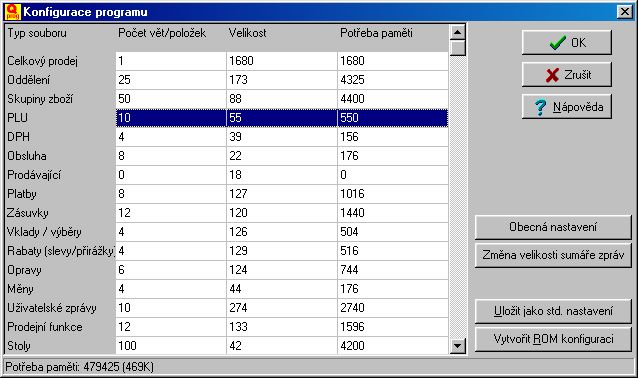Viewport: 638px width, 378px height.
Task: Click Platby memory value 1016
Action: coord(393,194)
